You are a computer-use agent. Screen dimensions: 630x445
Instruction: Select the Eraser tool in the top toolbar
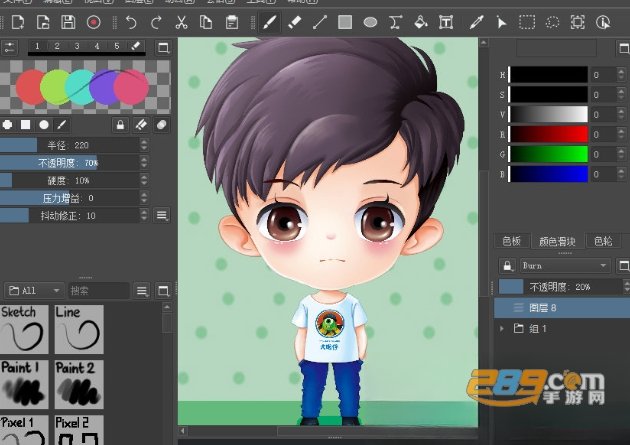[x=295, y=22]
